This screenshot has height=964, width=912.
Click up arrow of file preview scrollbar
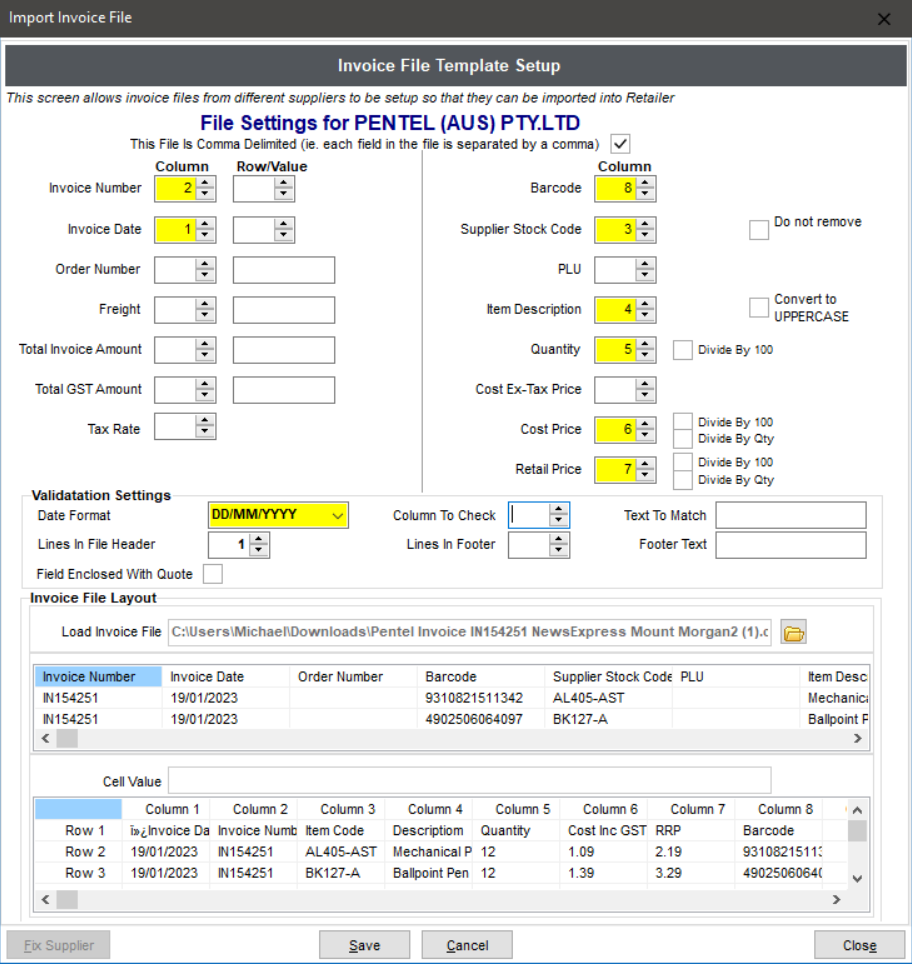[857, 810]
